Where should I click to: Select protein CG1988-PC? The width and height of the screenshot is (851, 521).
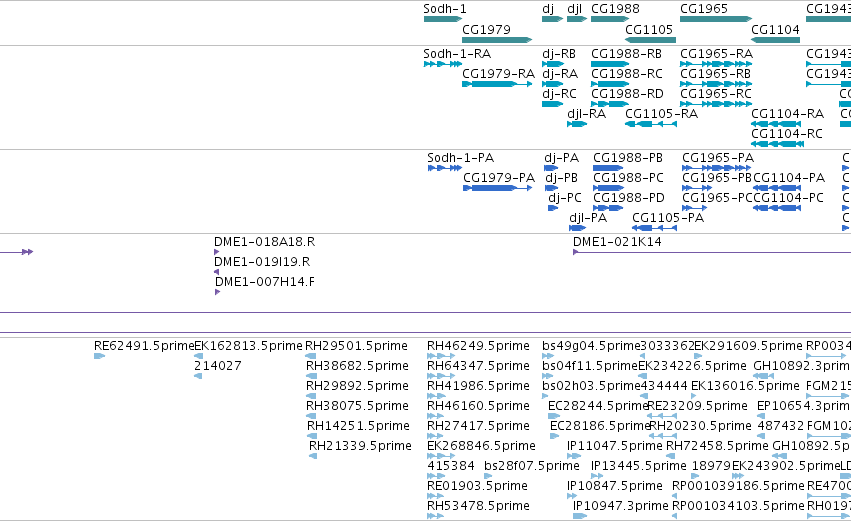coord(608,188)
